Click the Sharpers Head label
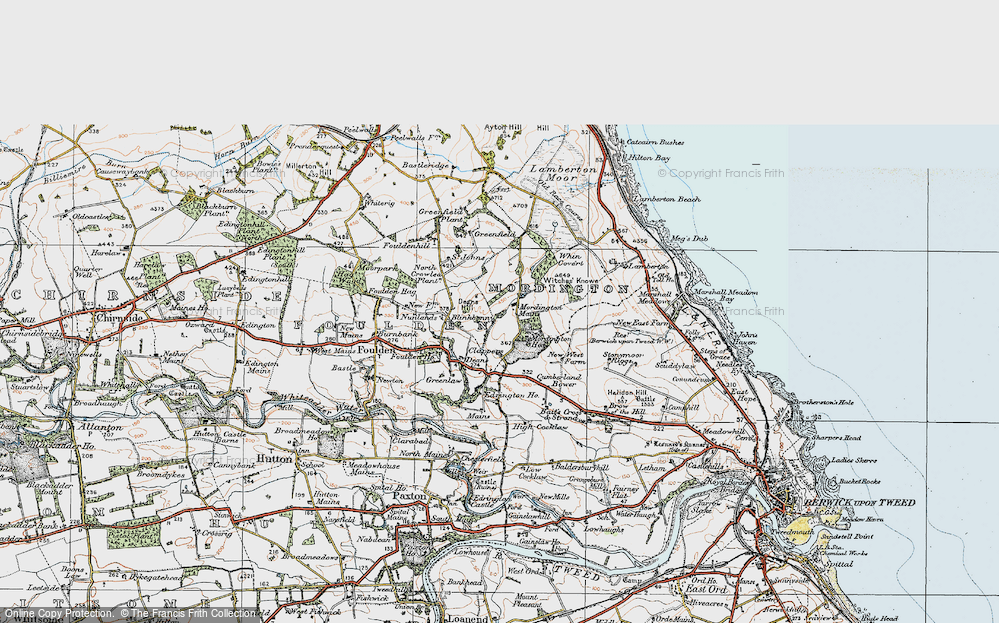This screenshot has height=623, width=999. coord(836,438)
